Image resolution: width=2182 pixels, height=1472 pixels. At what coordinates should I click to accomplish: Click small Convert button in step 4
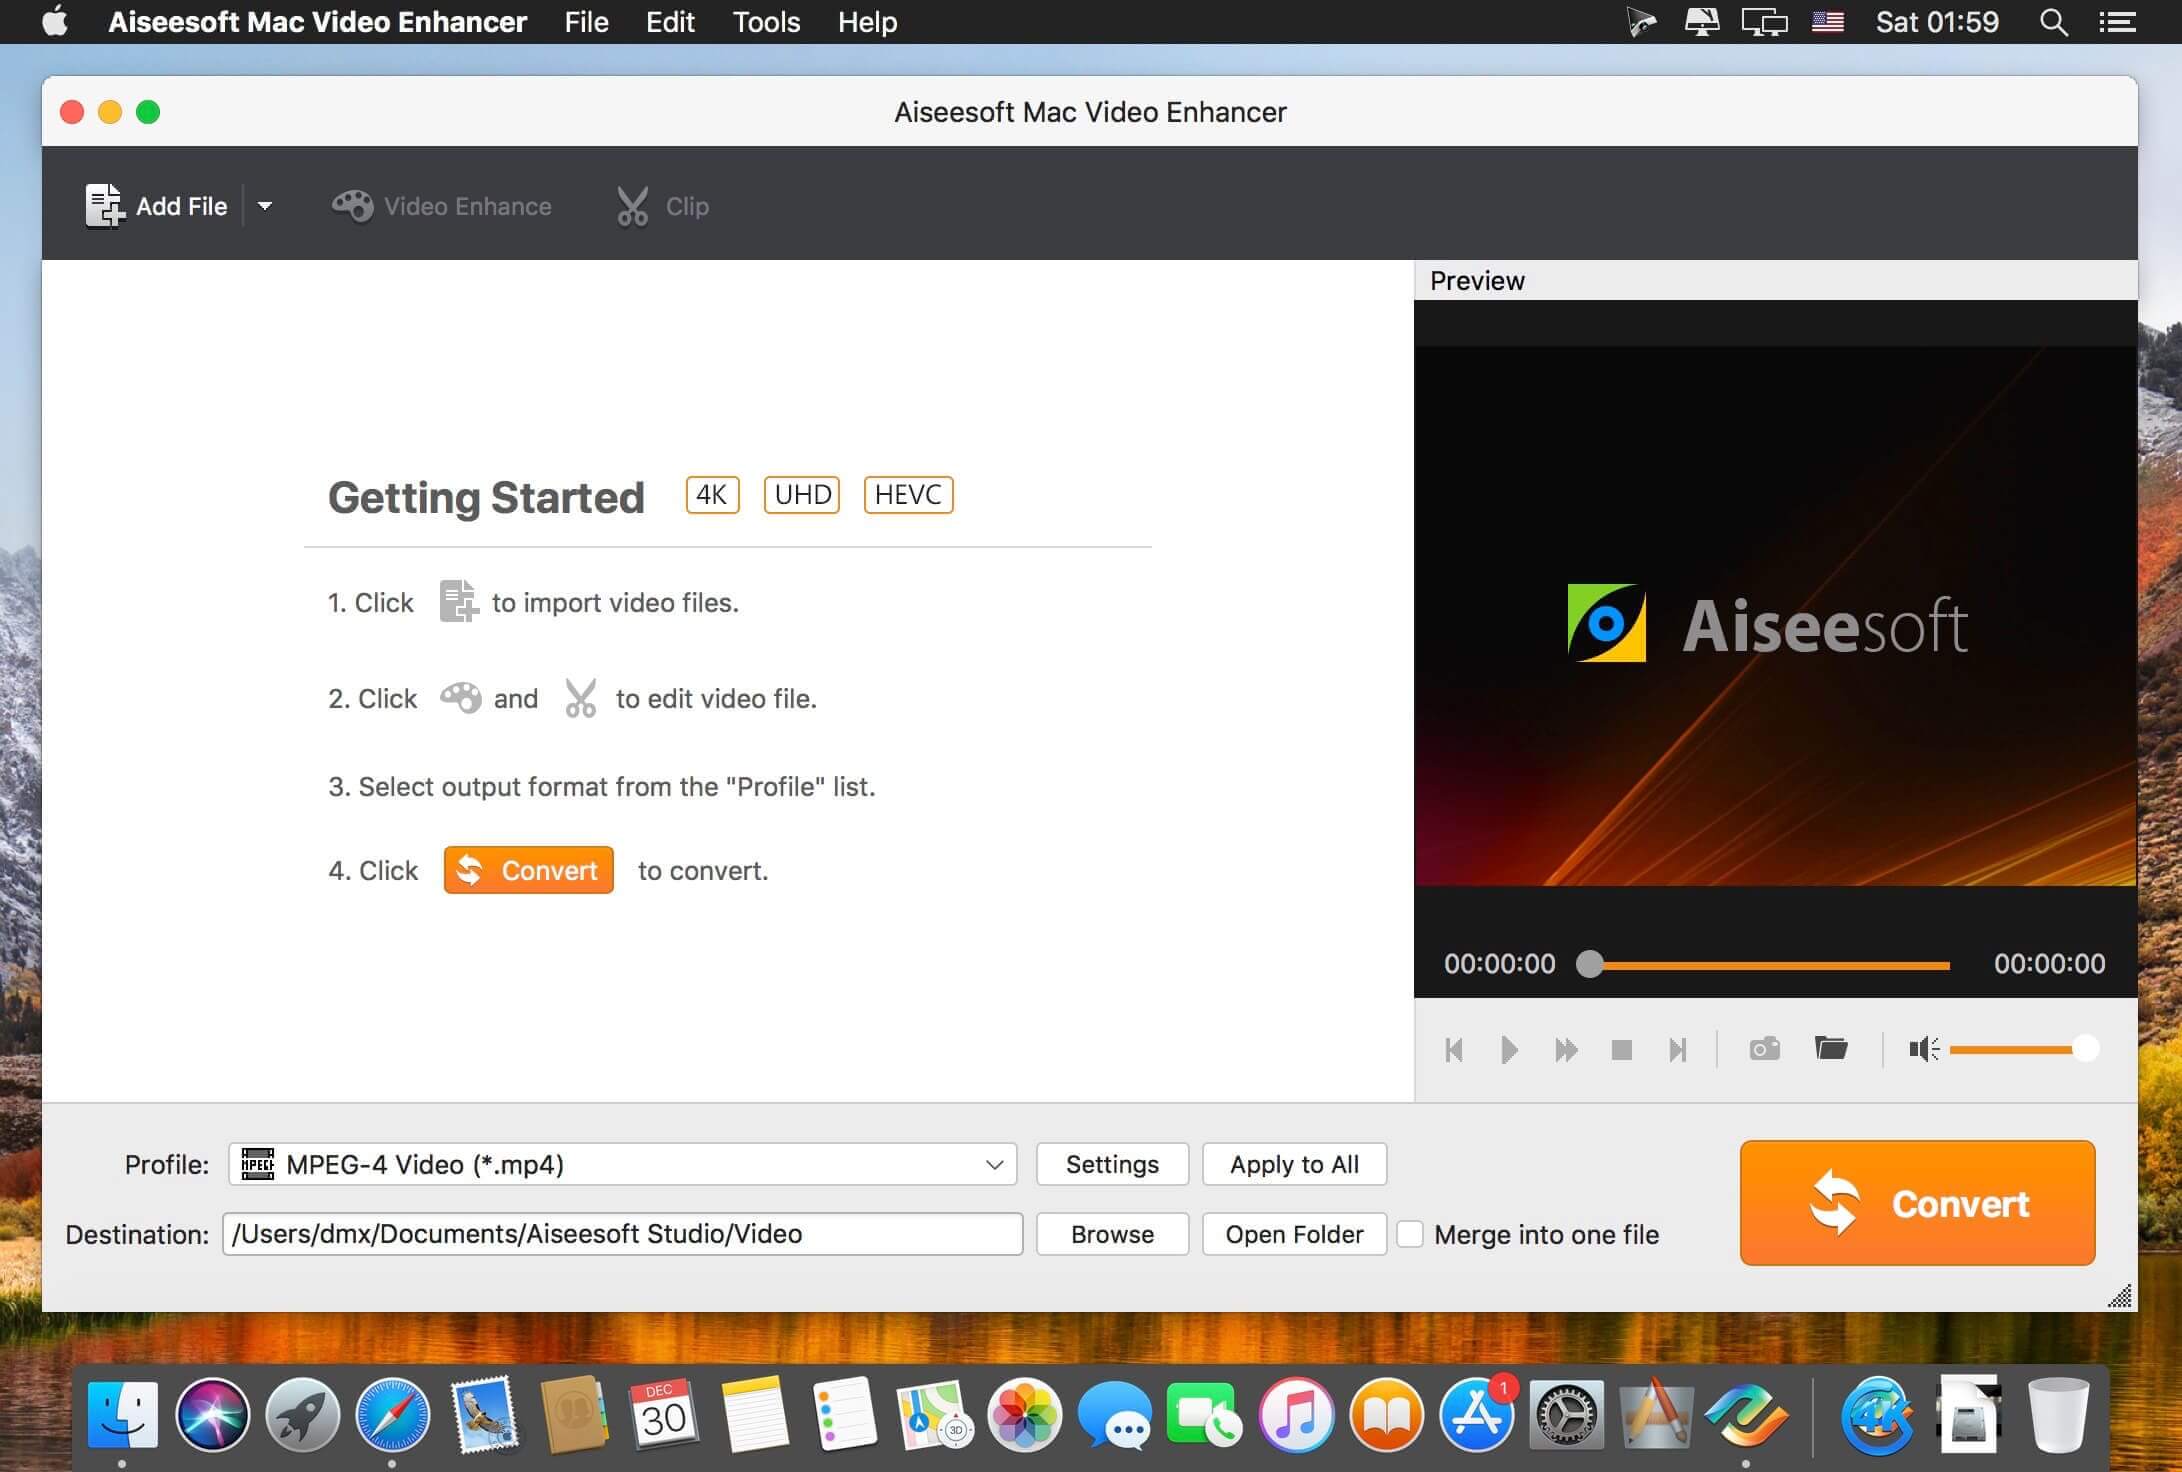(528, 870)
